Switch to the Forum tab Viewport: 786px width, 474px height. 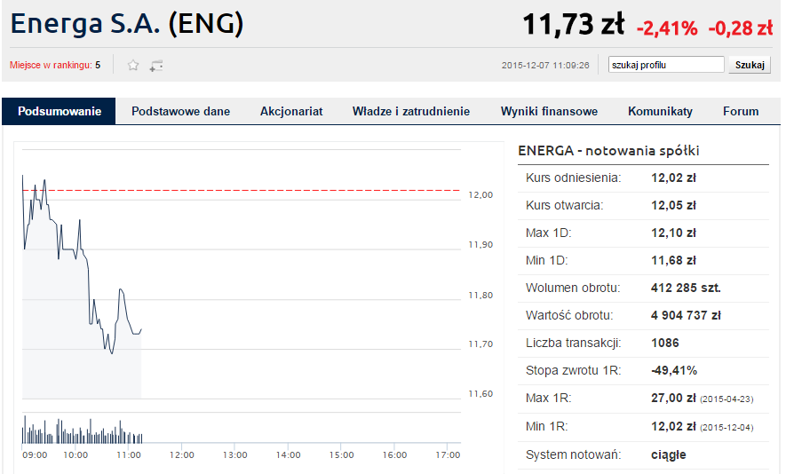(x=740, y=111)
